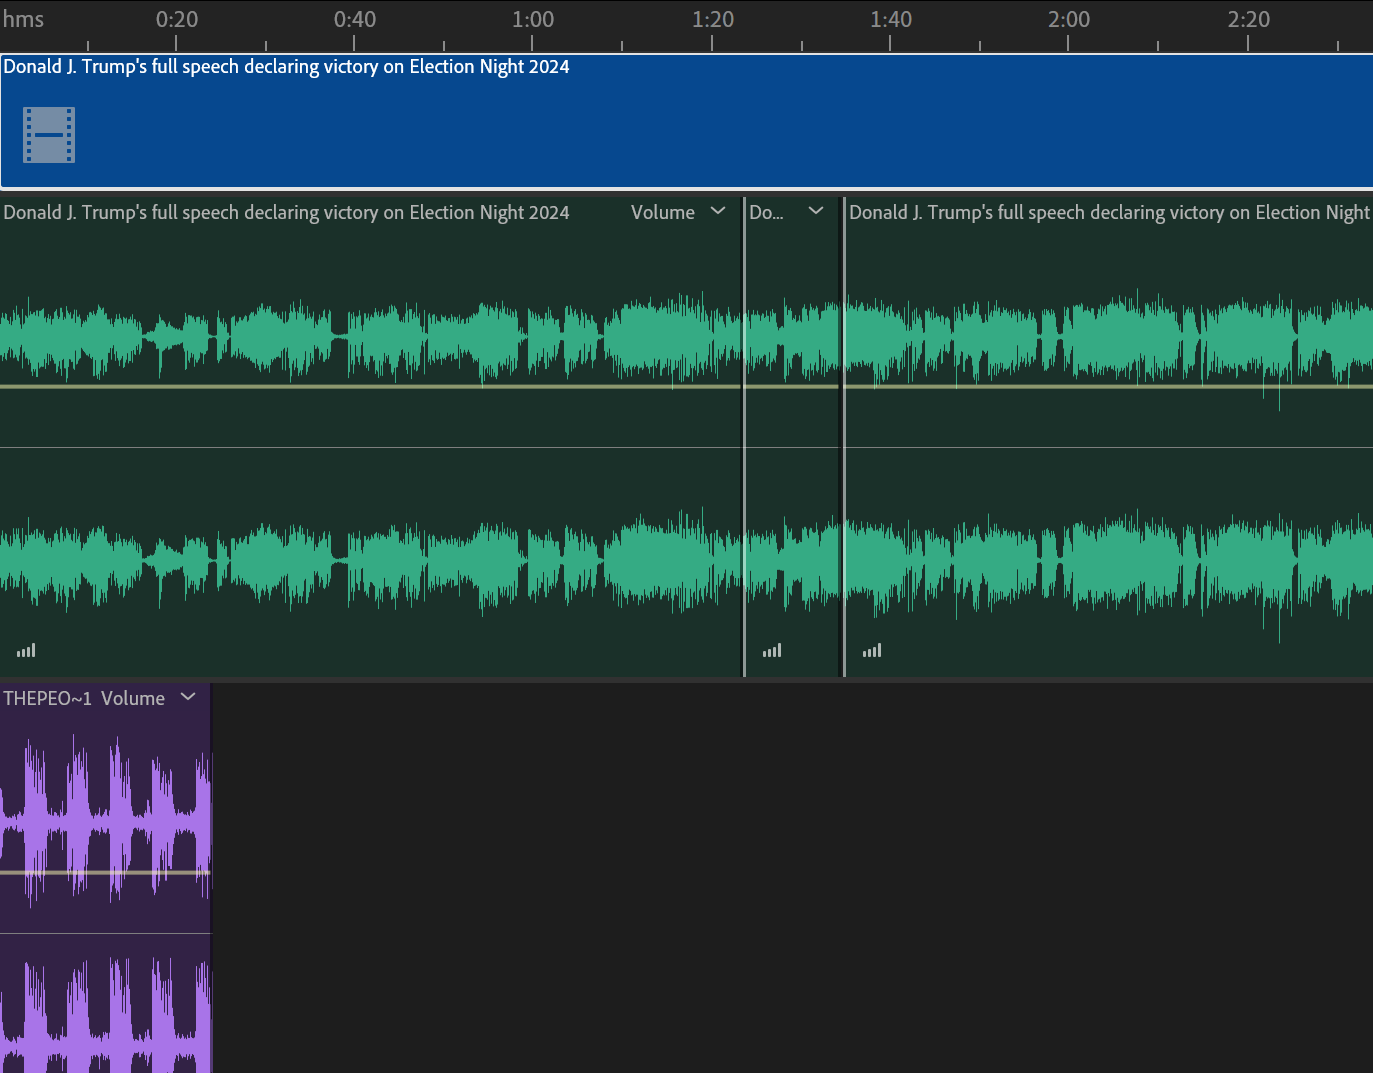Click the film strip icon in the video clip
The height and width of the screenshot is (1073, 1373).
click(49, 135)
